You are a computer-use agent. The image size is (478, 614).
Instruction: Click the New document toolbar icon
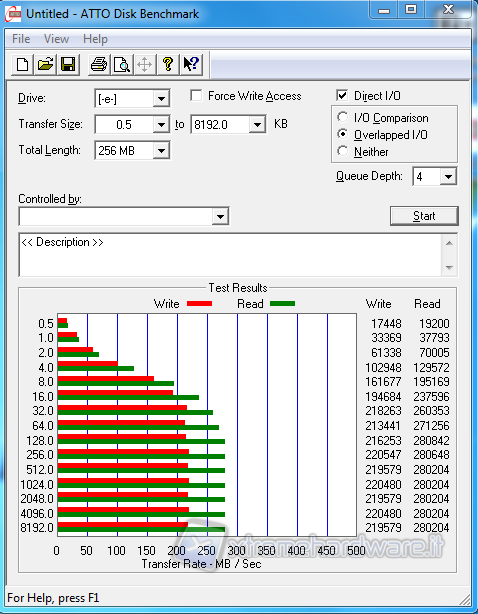click(22, 65)
